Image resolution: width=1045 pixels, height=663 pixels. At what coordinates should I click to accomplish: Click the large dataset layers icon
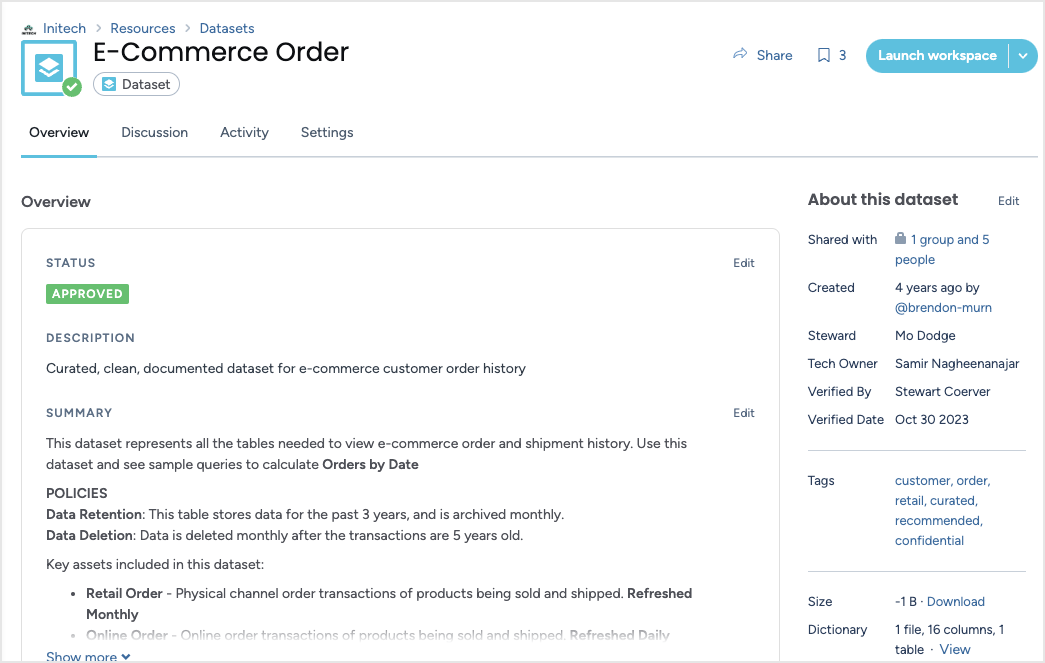49,67
